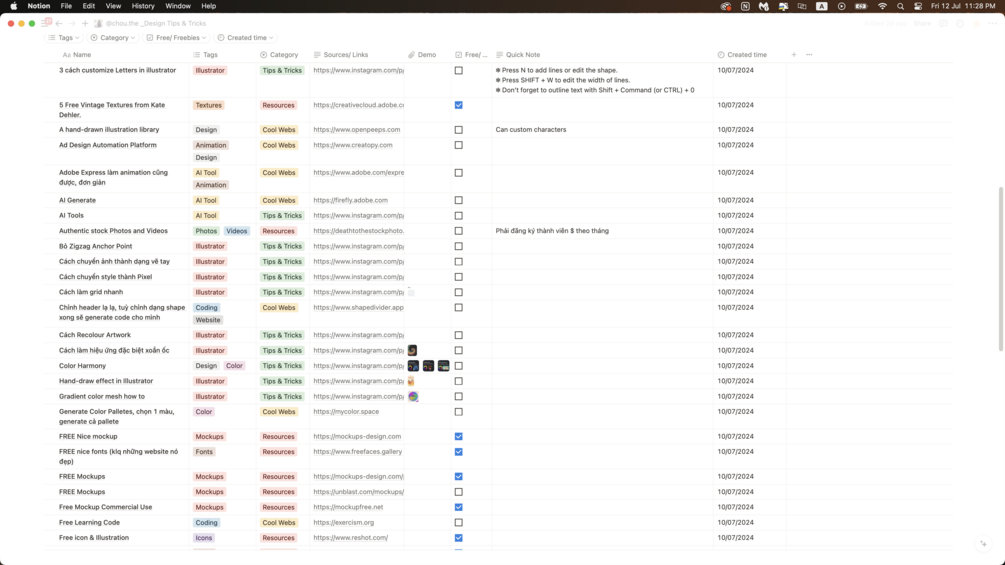Open the spiral demo thumbnail in Cách làm hiệu ứng row
Screen dimensions: 1005x565
[412, 350]
